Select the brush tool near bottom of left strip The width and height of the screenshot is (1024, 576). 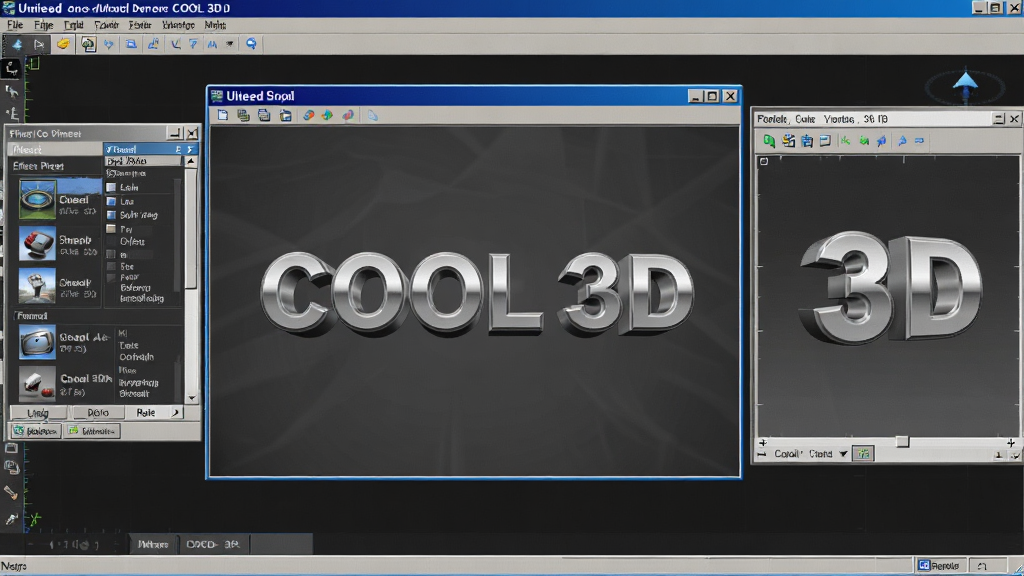(11, 492)
